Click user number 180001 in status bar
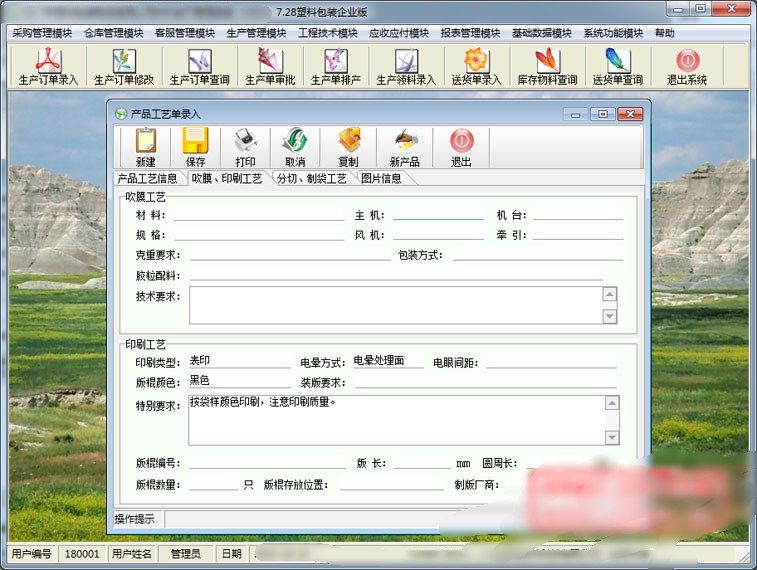Screen dimensions: 757x570 click(x=82, y=554)
